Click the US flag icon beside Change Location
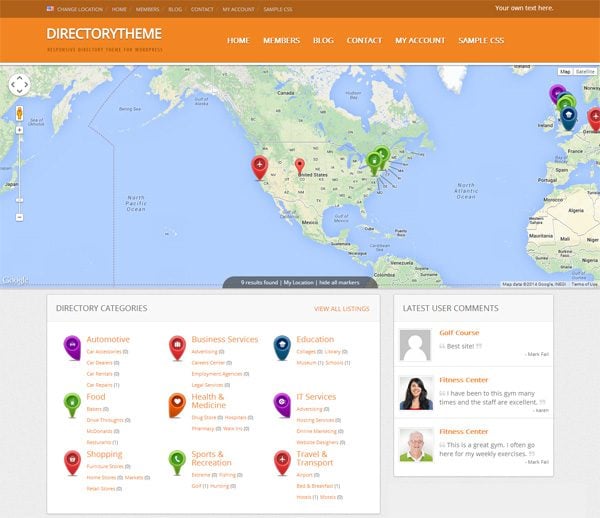The height and width of the screenshot is (518, 600). click(x=50, y=8)
